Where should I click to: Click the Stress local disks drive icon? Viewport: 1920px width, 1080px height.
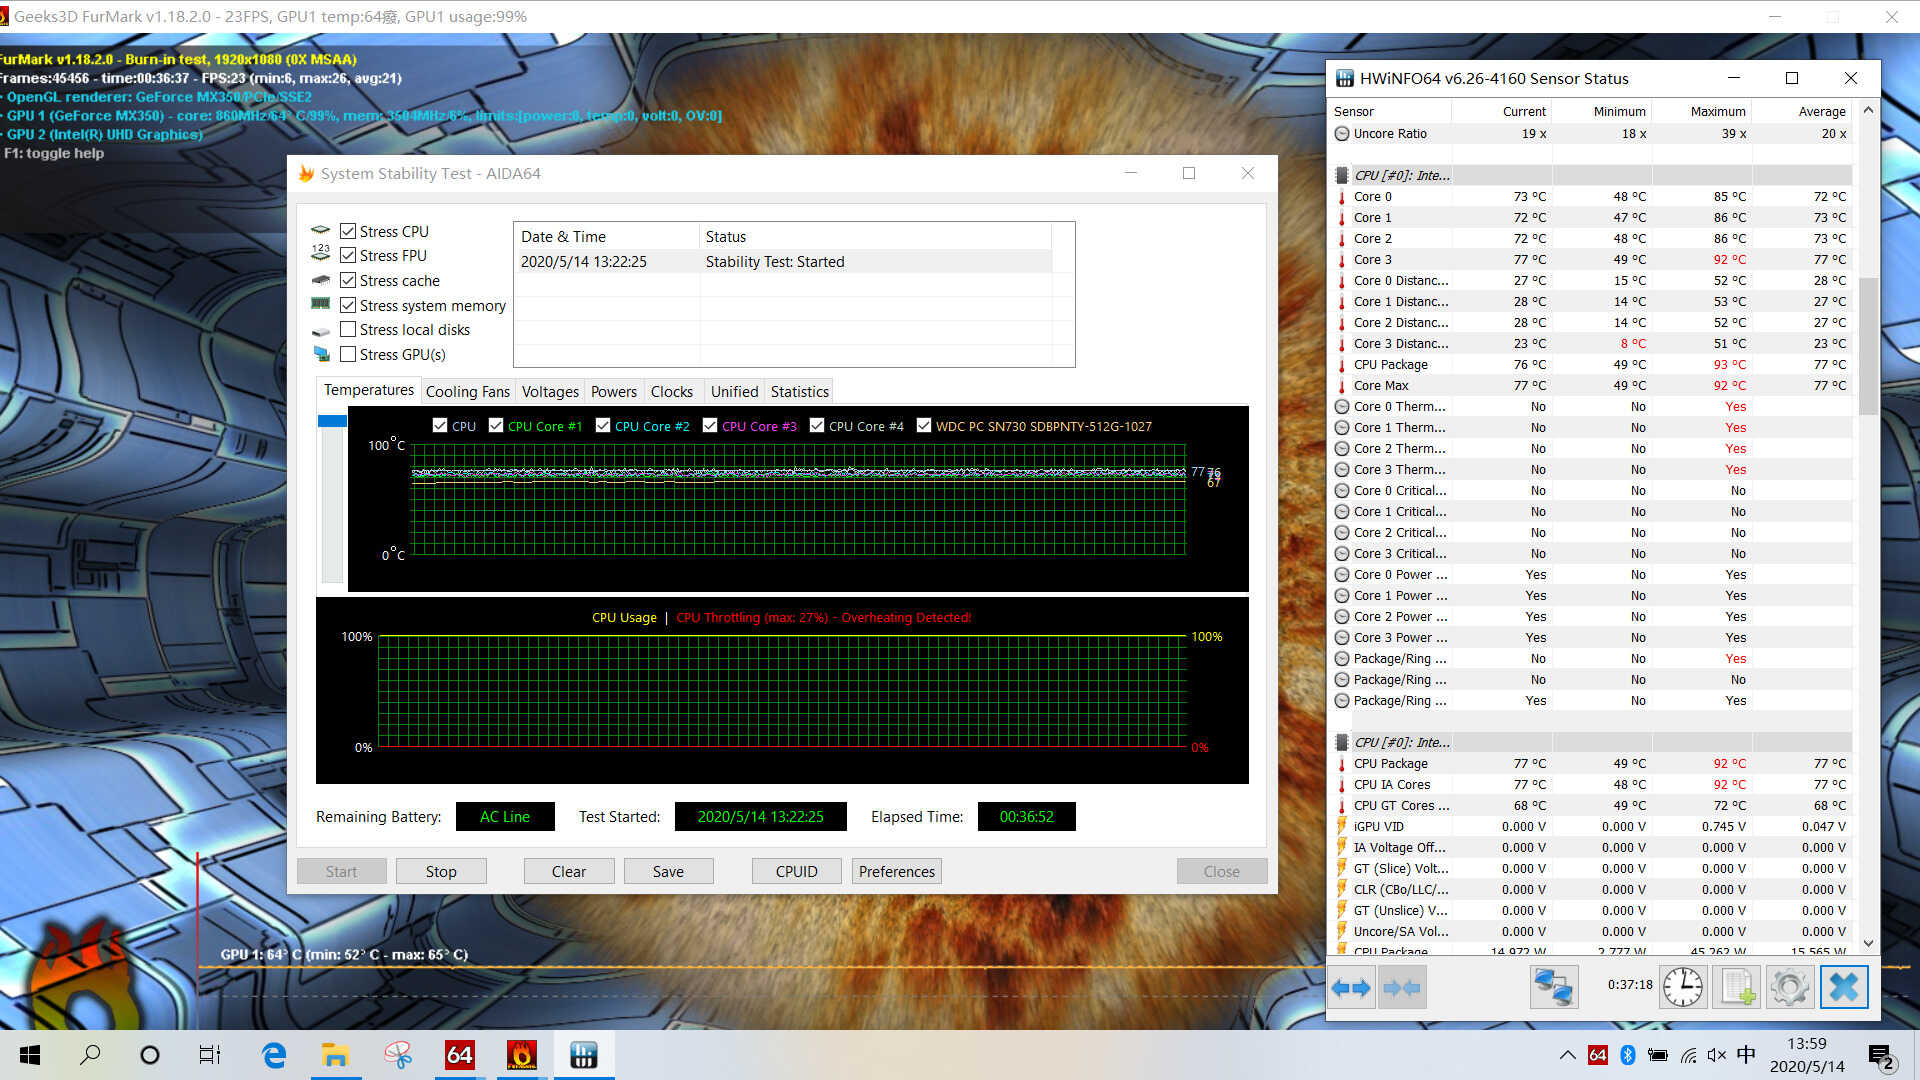point(320,331)
